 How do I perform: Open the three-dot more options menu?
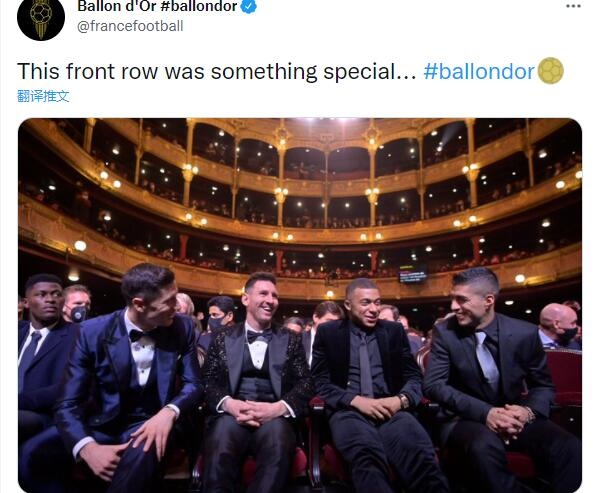(x=573, y=6)
